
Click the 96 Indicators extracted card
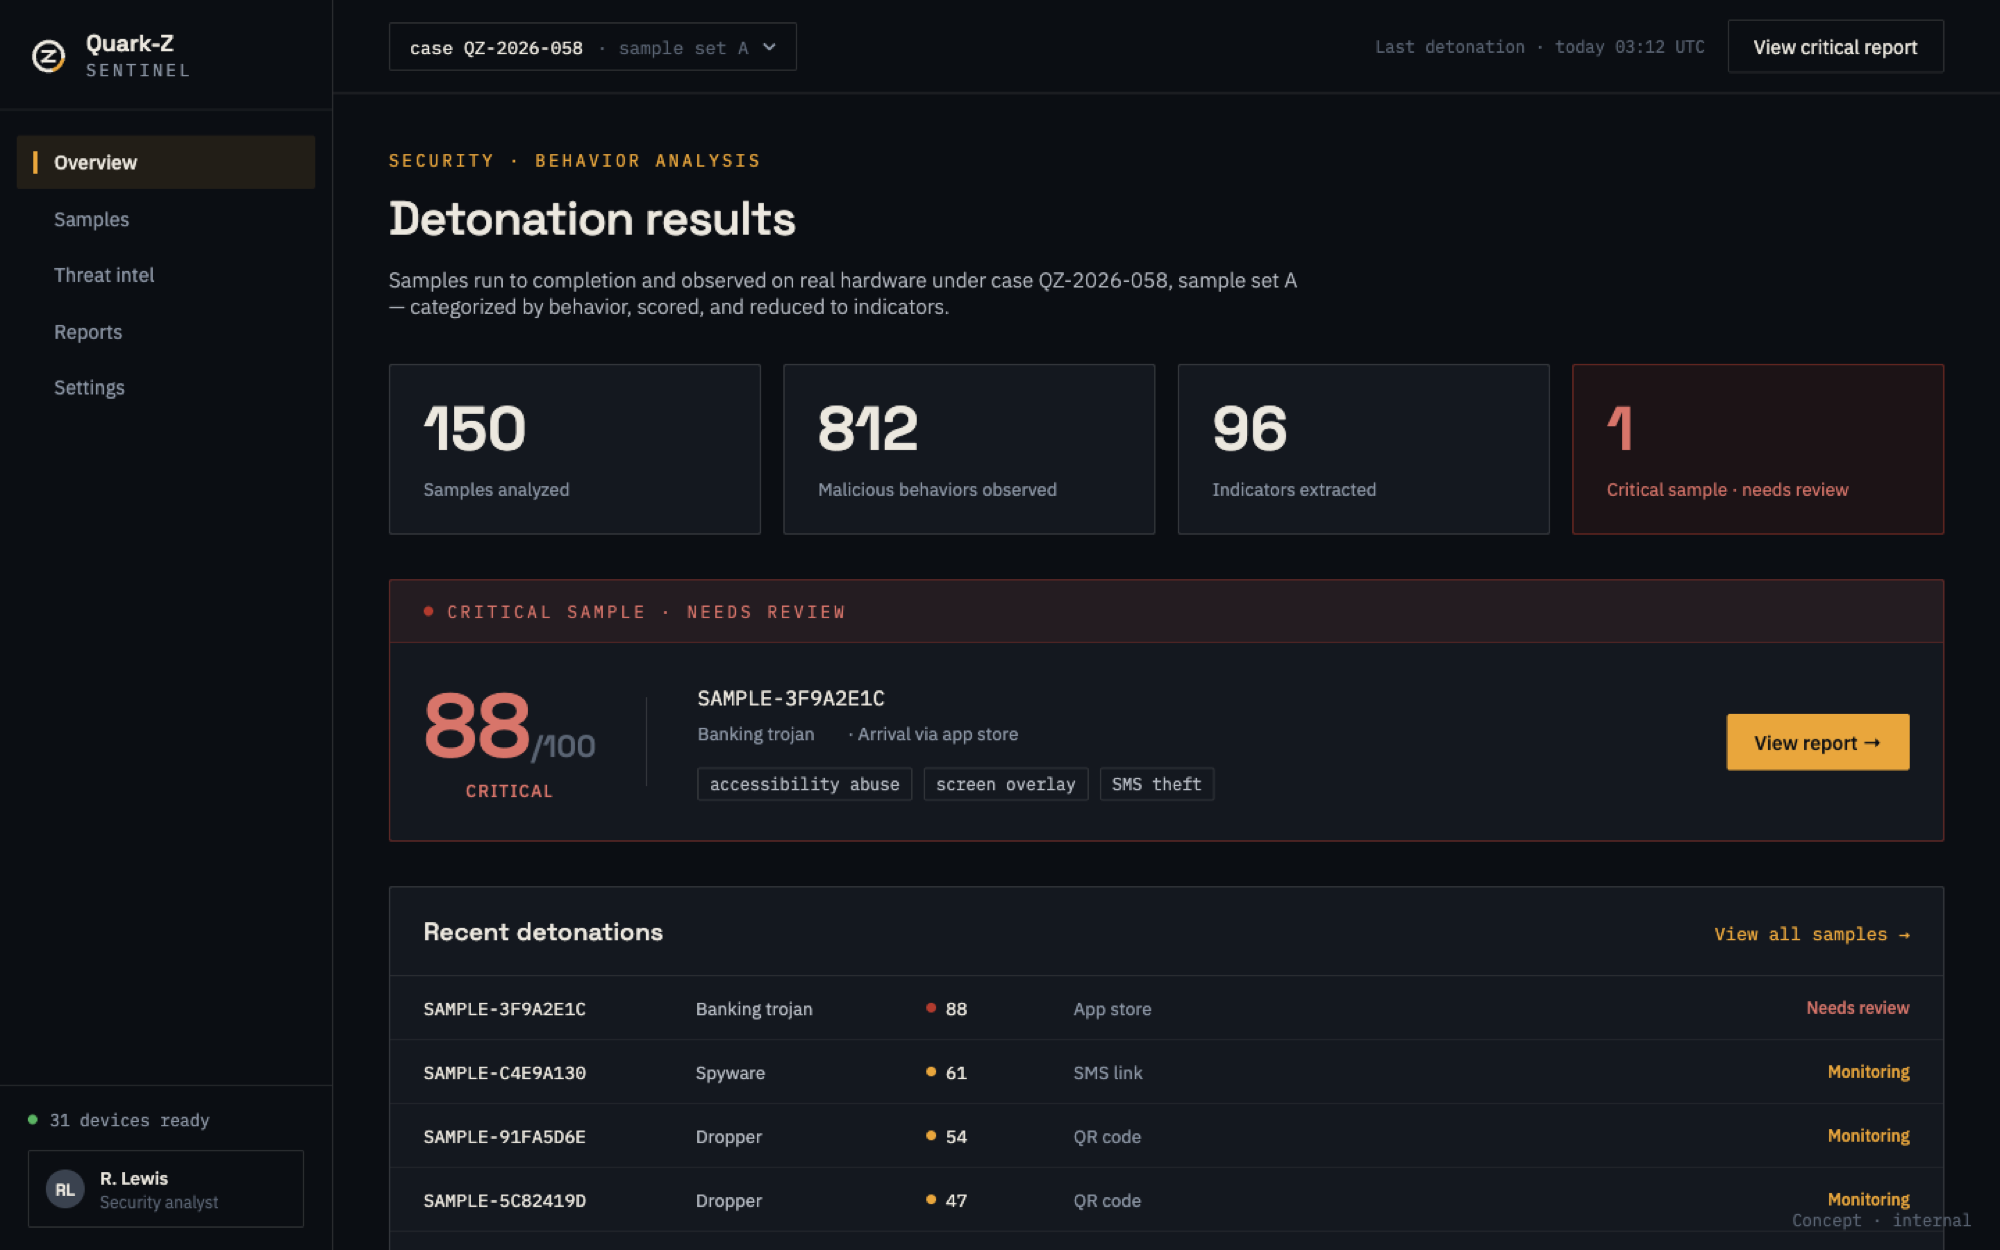coord(1363,449)
